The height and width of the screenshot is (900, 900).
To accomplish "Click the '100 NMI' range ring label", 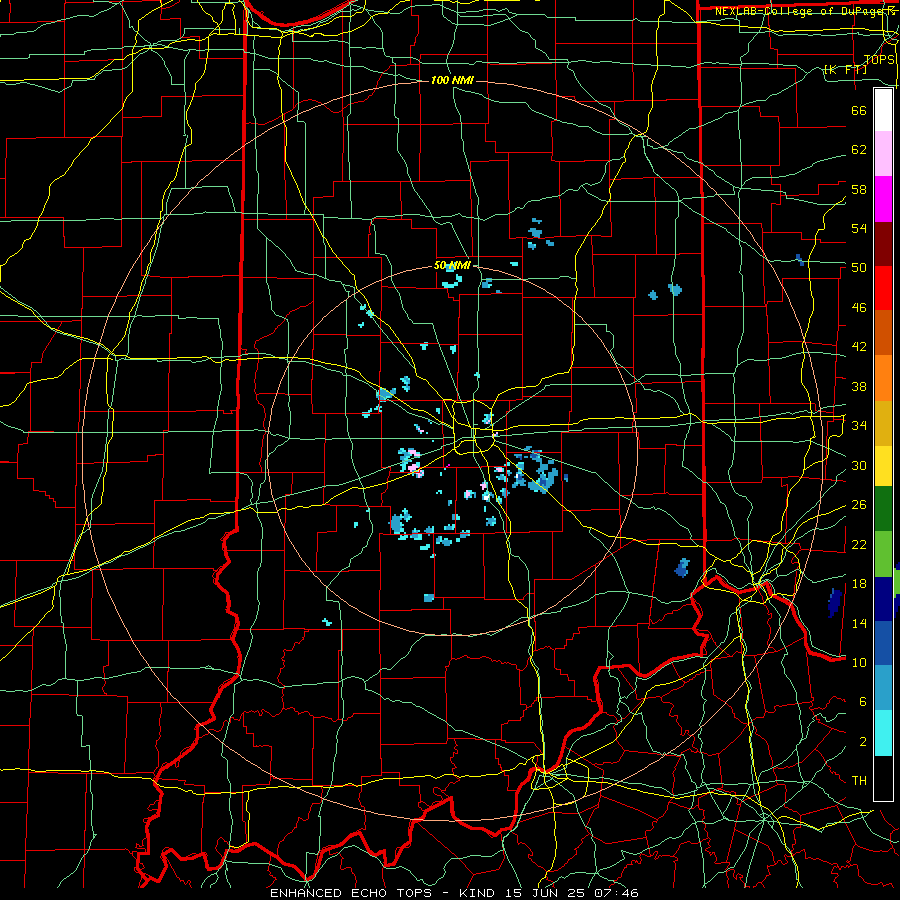I will pos(452,80).
